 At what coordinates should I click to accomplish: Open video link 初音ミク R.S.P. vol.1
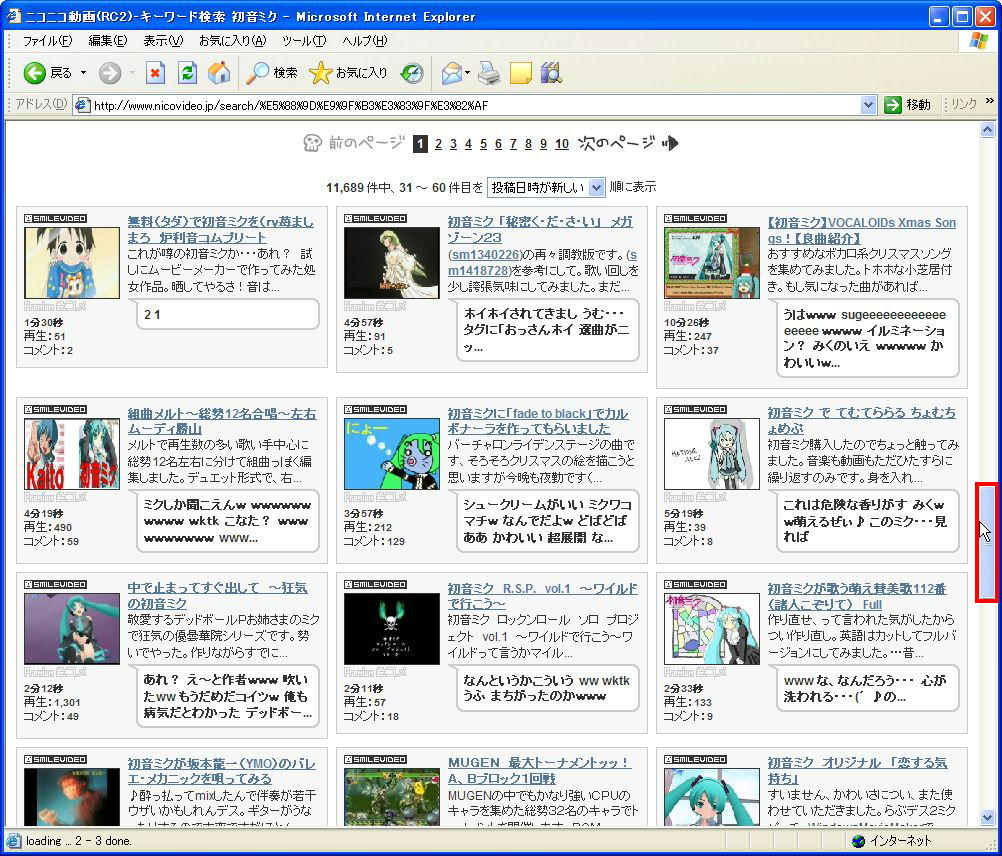click(543, 596)
